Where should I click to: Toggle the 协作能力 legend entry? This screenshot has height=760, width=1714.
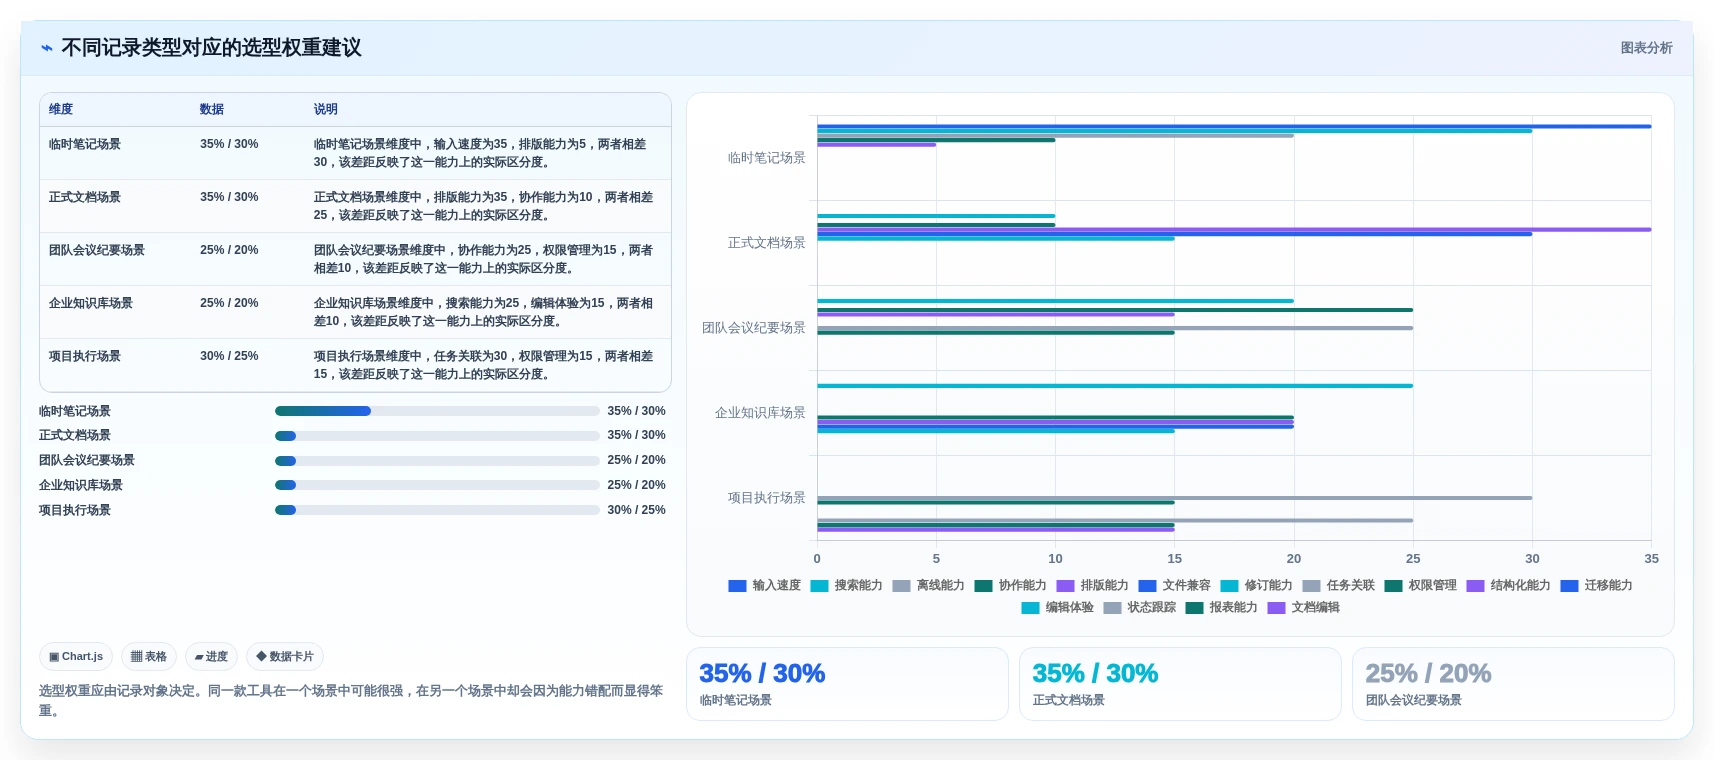pyautogui.click(x=1011, y=585)
